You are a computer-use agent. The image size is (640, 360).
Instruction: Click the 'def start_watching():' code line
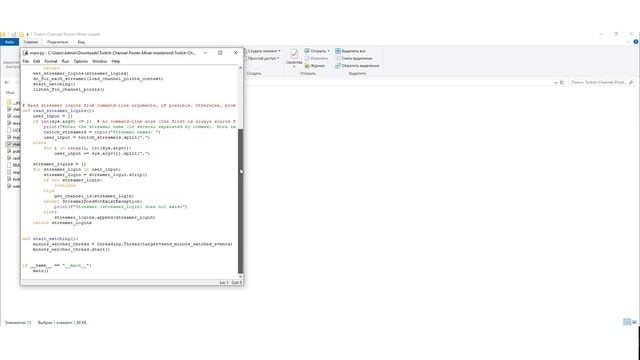[50, 239]
